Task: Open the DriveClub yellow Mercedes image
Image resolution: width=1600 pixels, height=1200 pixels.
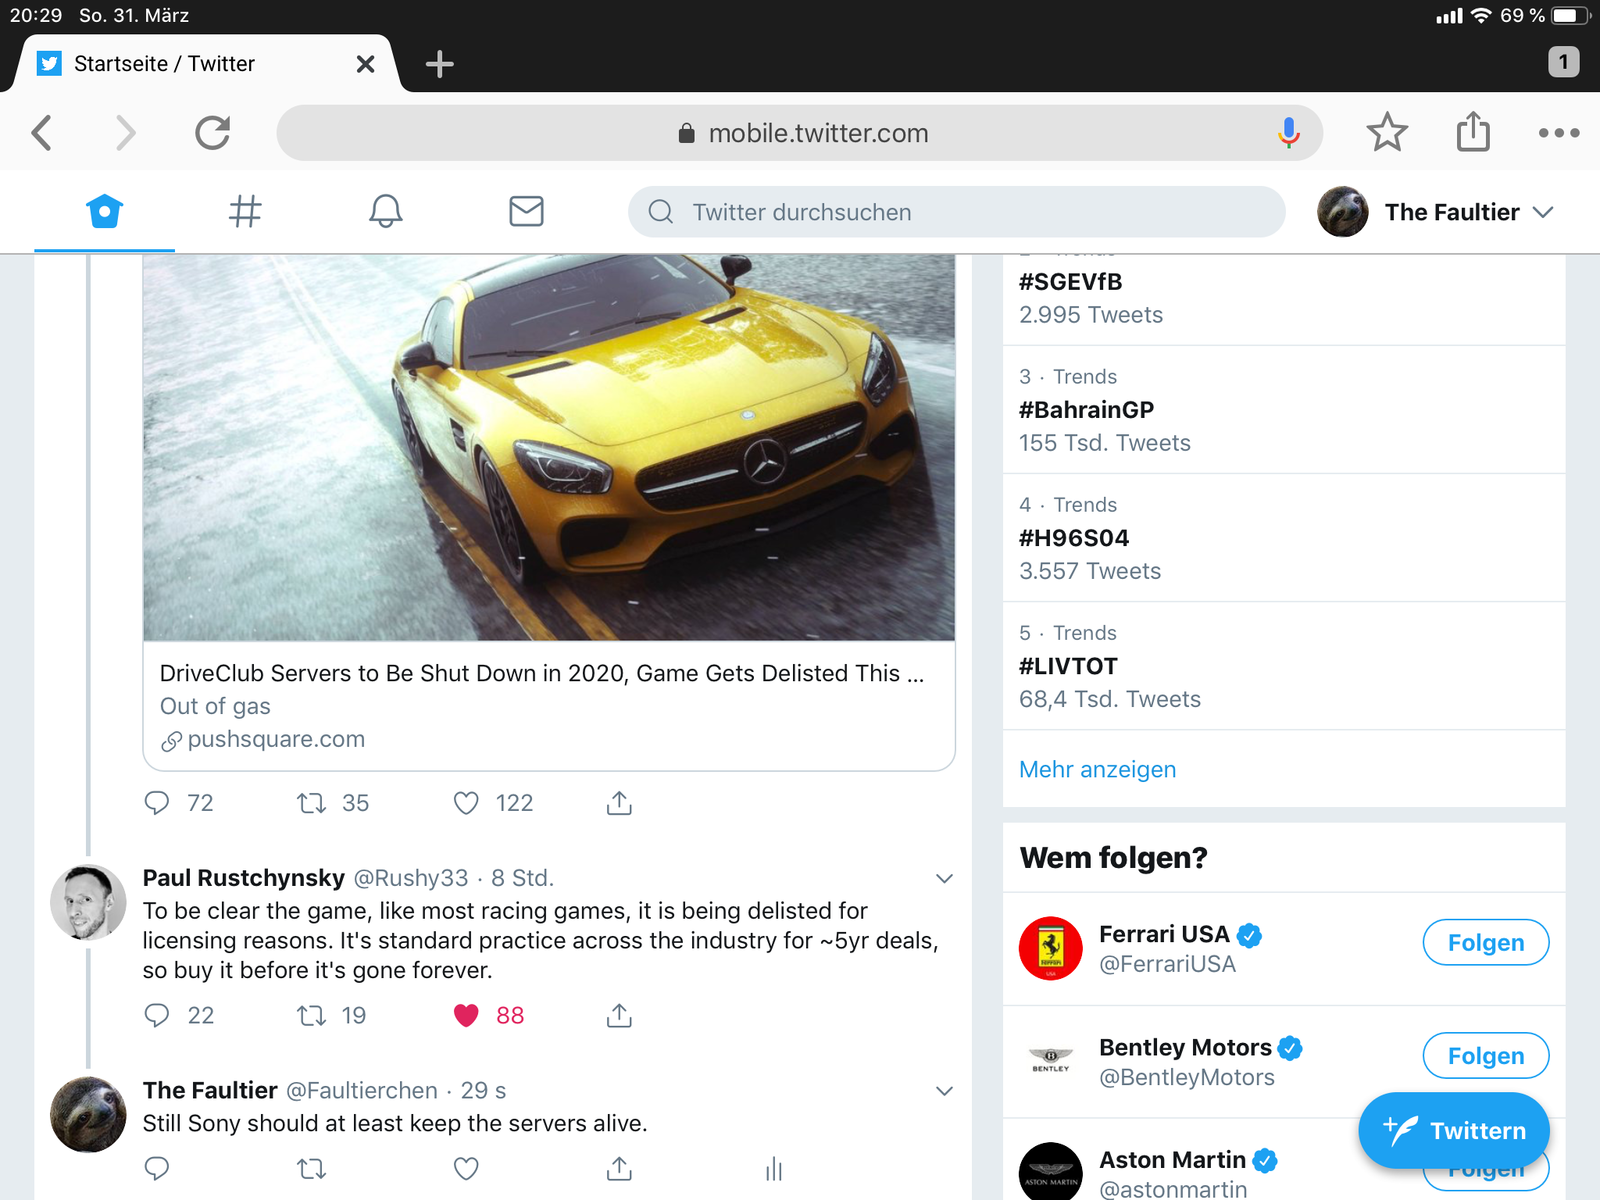Action: (x=549, y=447)
